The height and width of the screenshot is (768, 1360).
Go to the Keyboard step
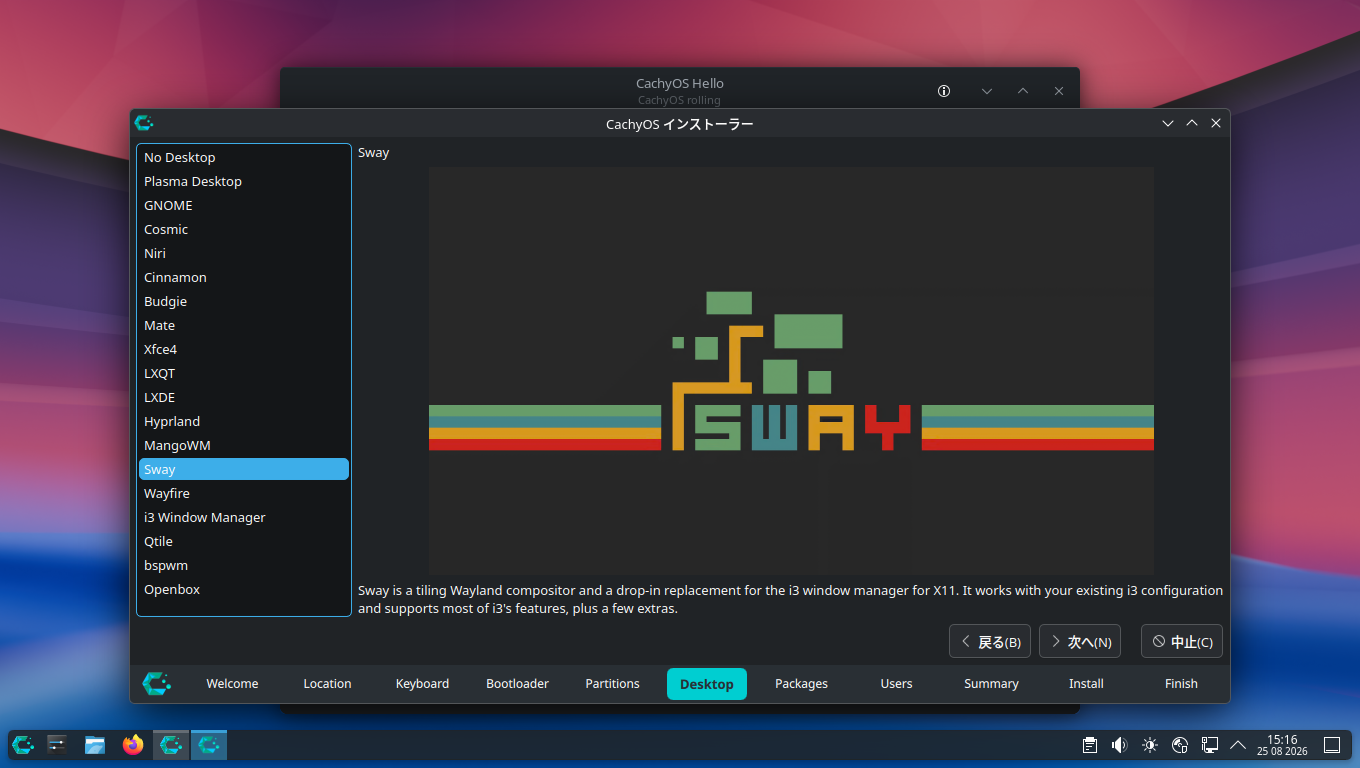click(x=422, y=684)
